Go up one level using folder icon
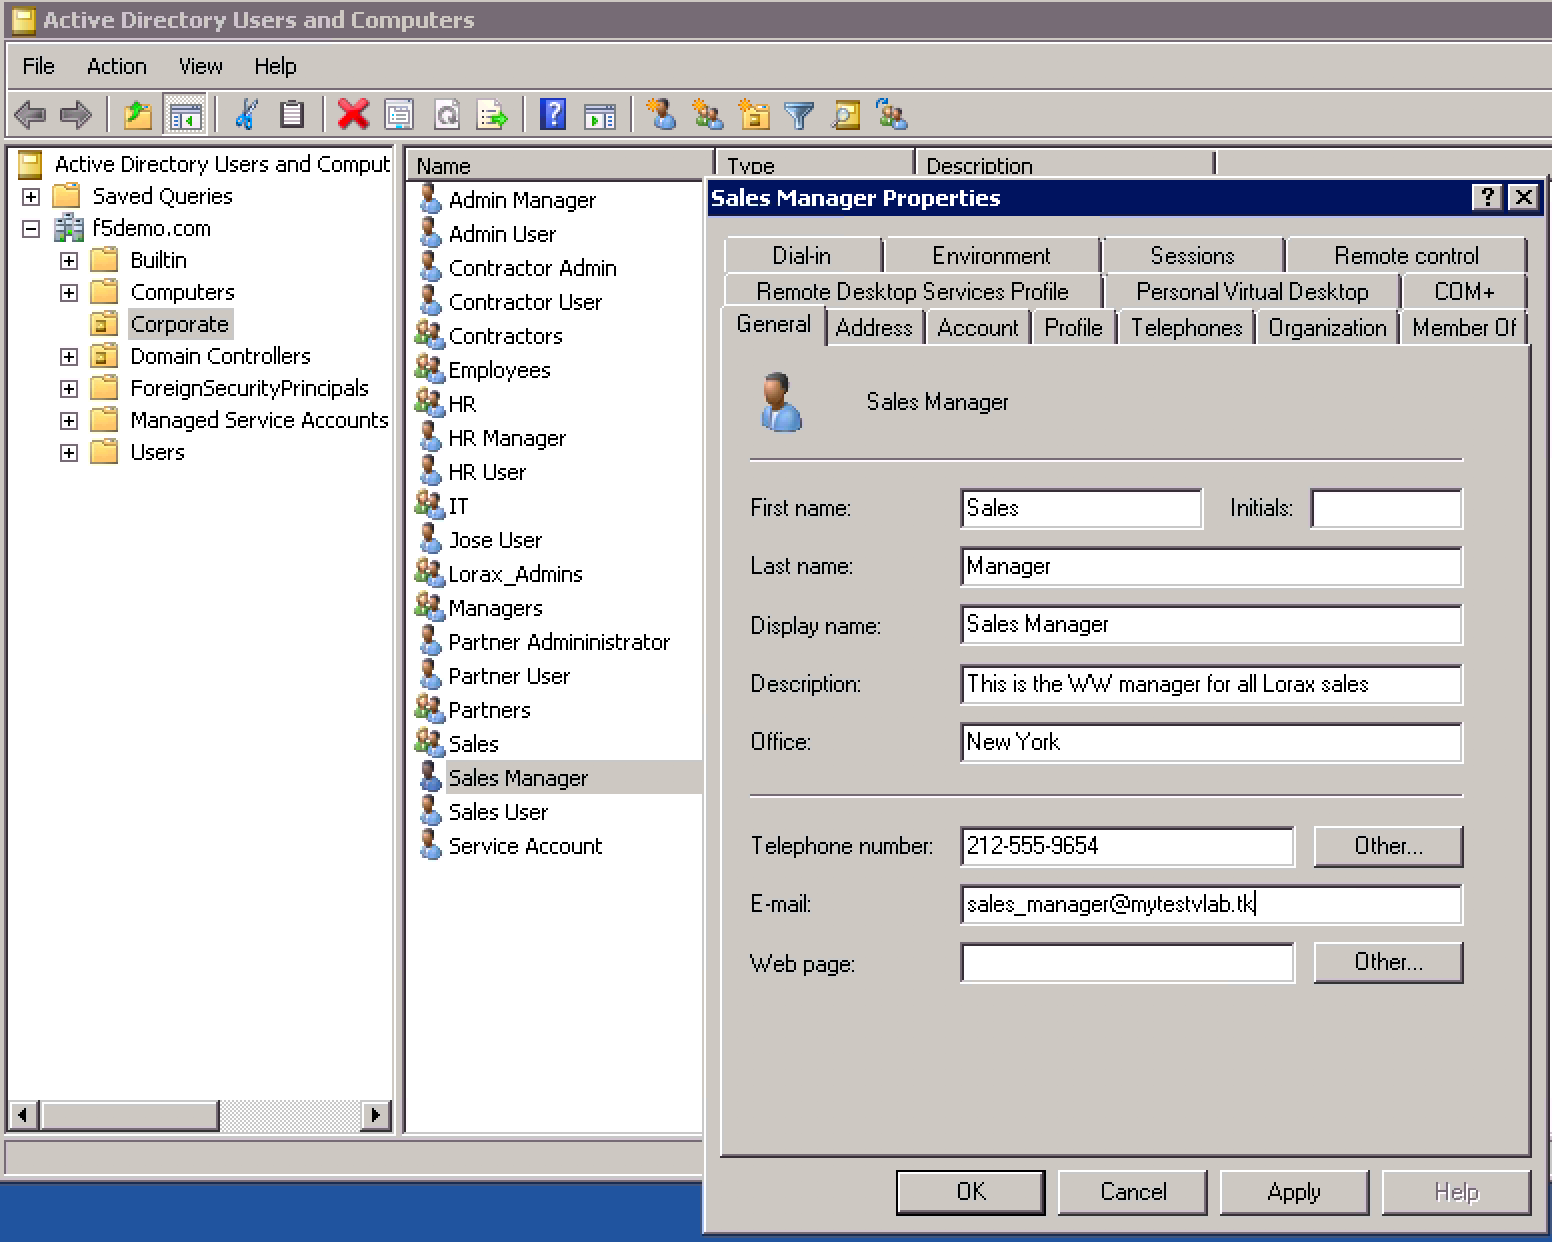Screen dimensions: 1552x1242 tap(138, 115)
